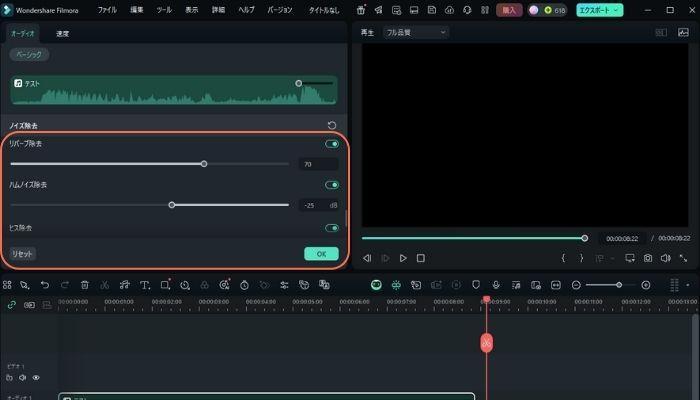The height and width of the screenshot is (400, 700).
Task: Toggle the リバーブ除去 switch
Action: coord(331,144)
